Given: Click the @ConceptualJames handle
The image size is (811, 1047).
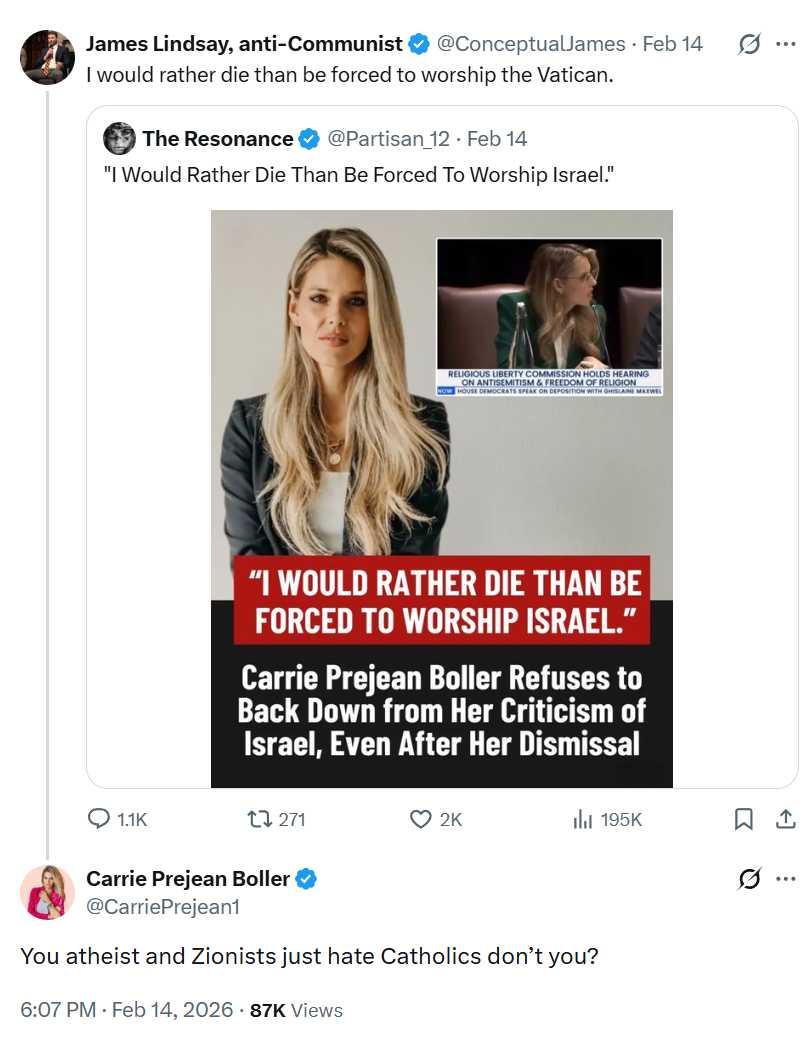Looking at the screenshot, I should 531,44.
